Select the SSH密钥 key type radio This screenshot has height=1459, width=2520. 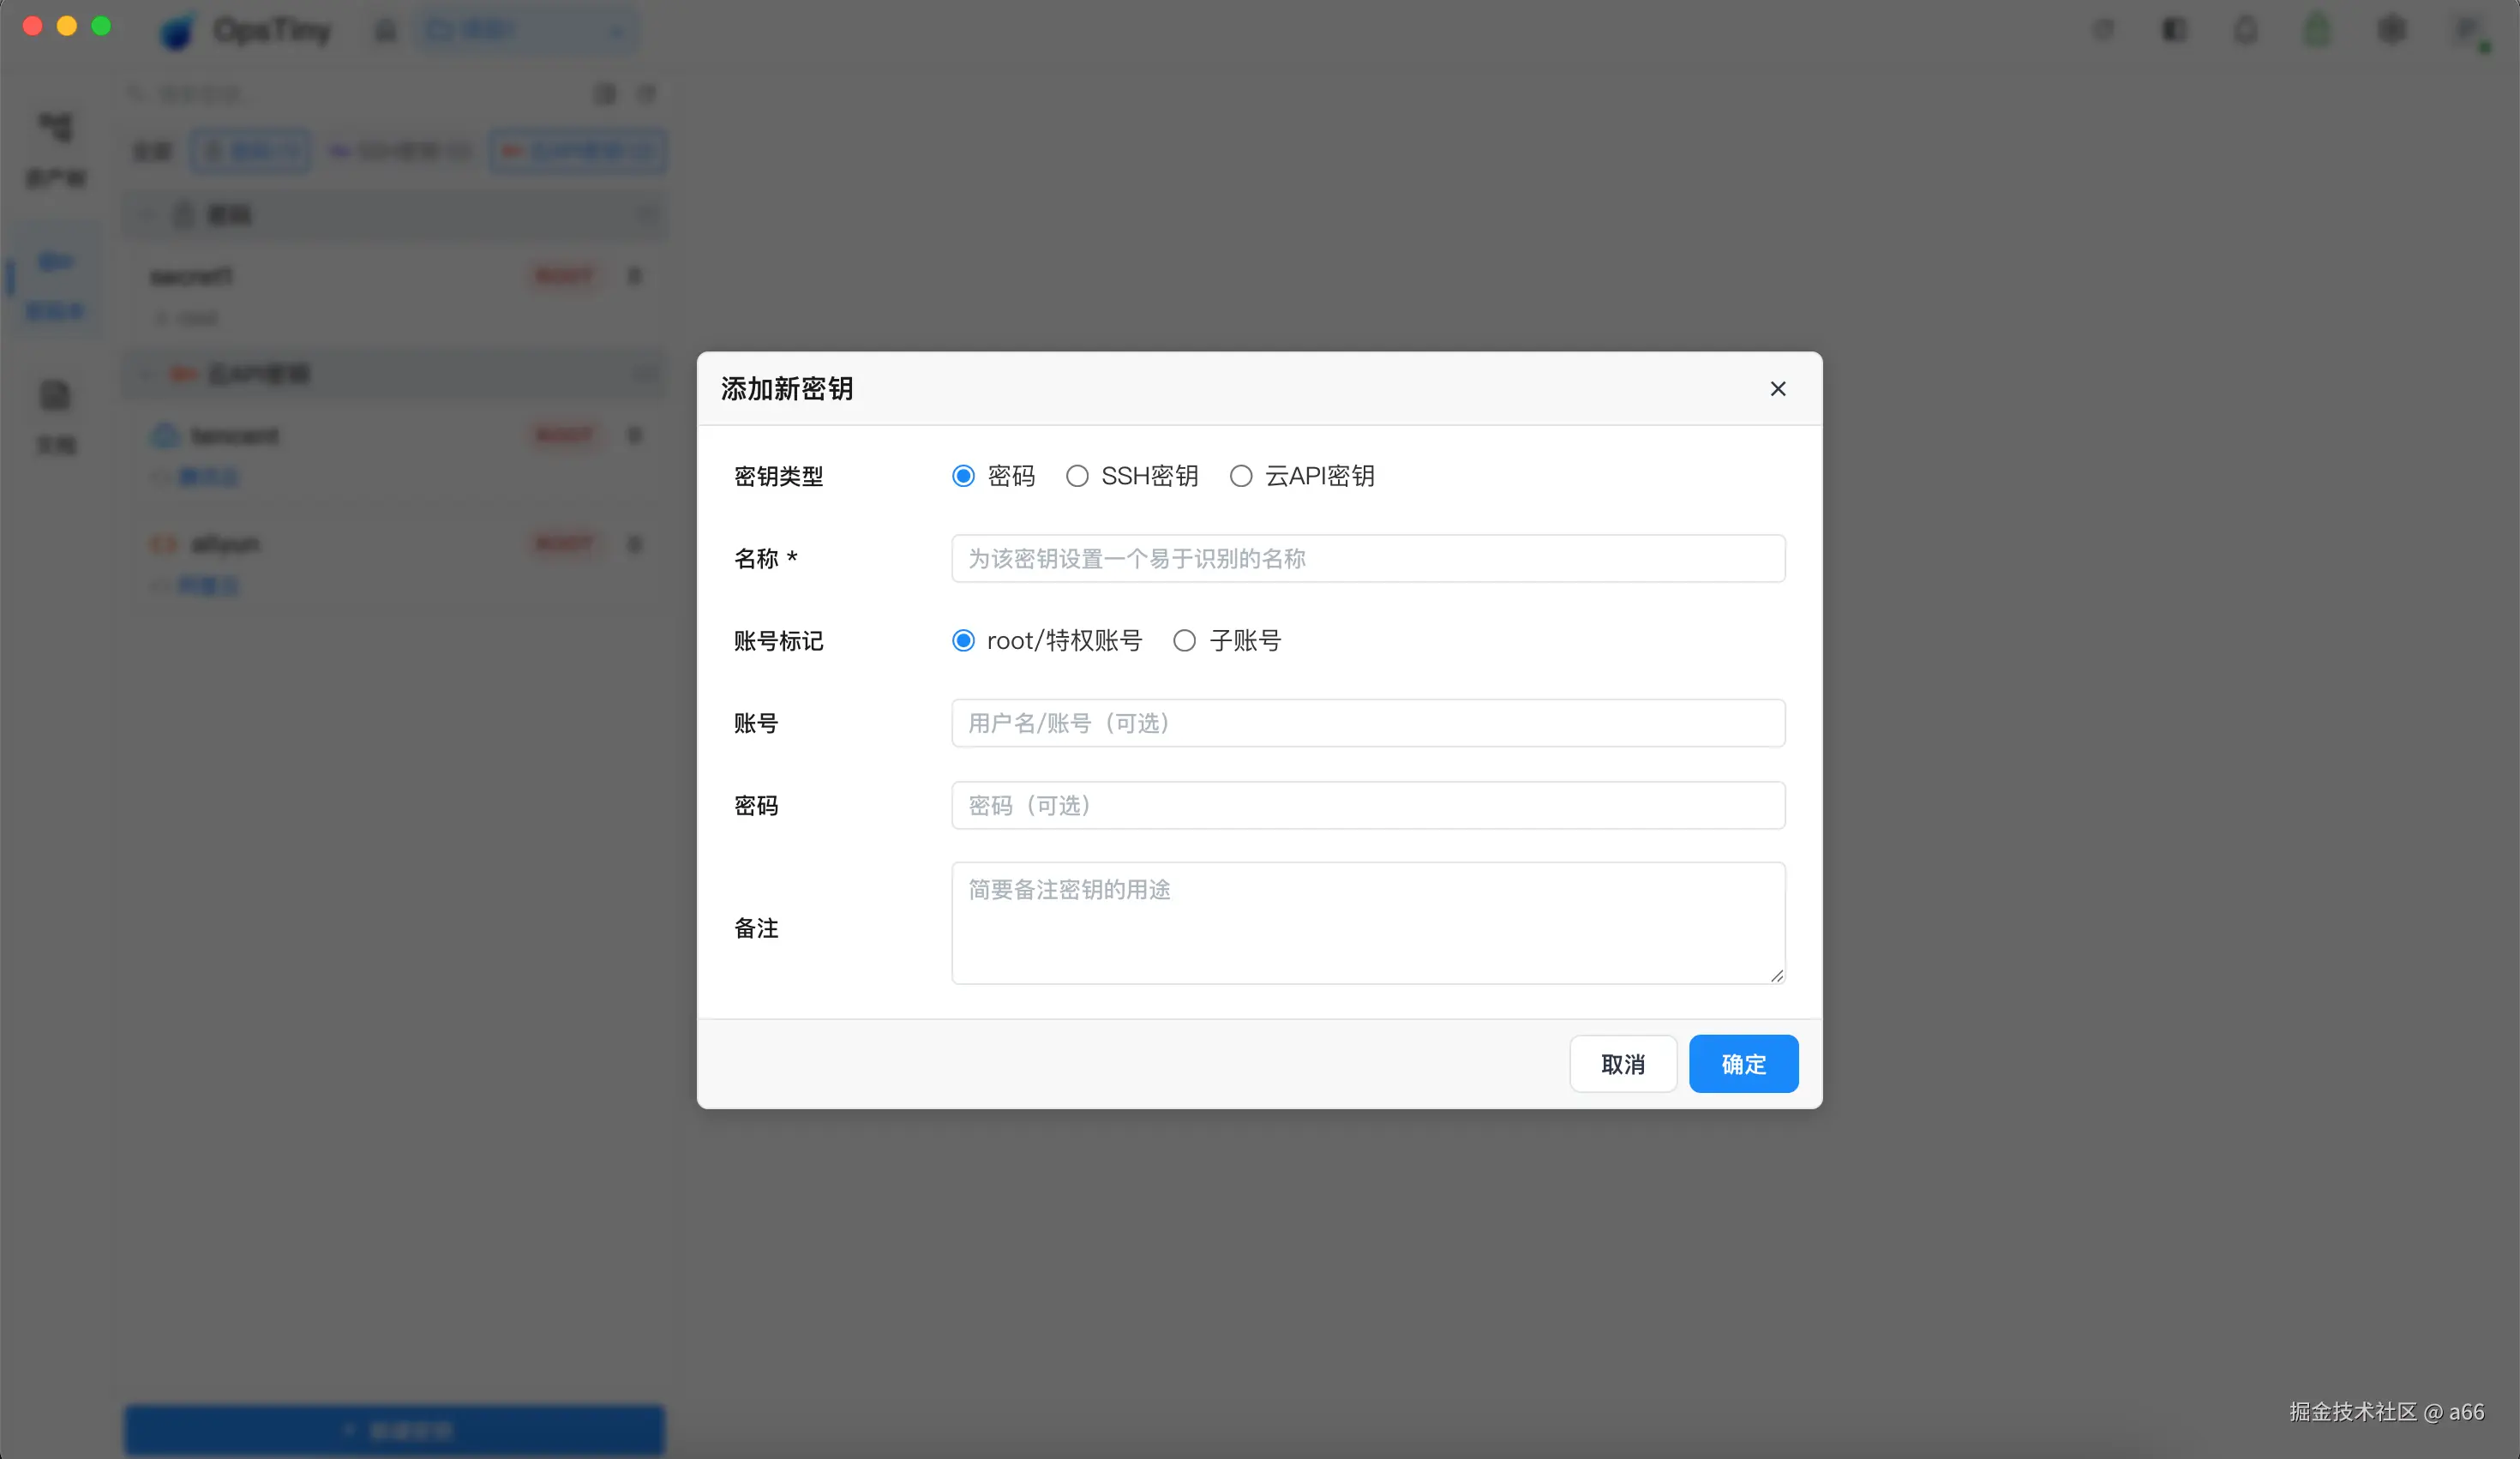point(1077,476)
